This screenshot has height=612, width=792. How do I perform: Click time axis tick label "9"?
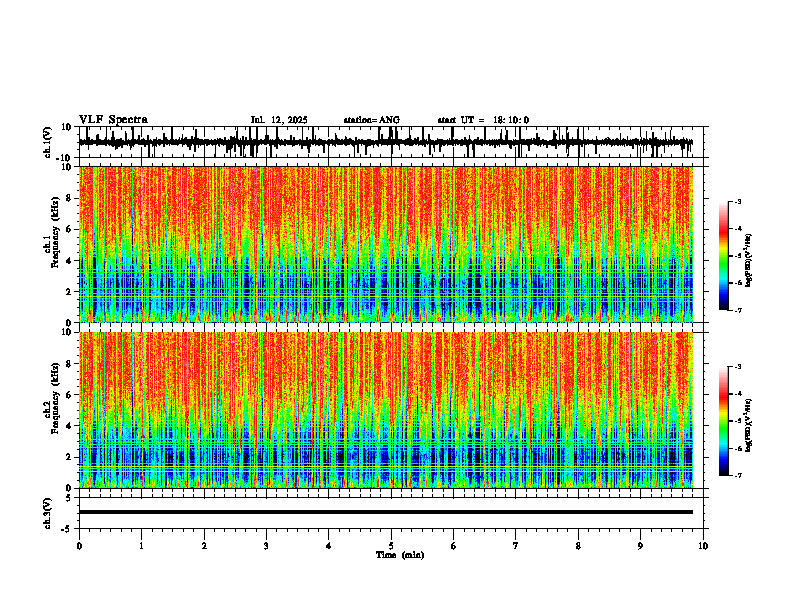(640, 546)
